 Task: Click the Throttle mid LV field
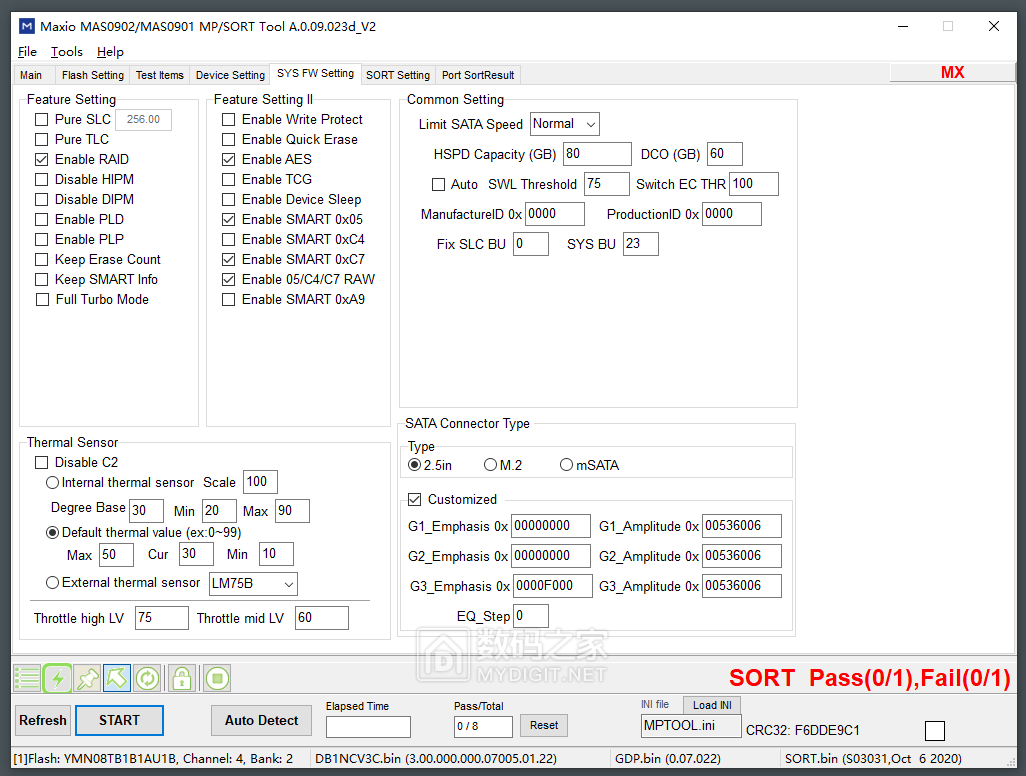(322, 618)
